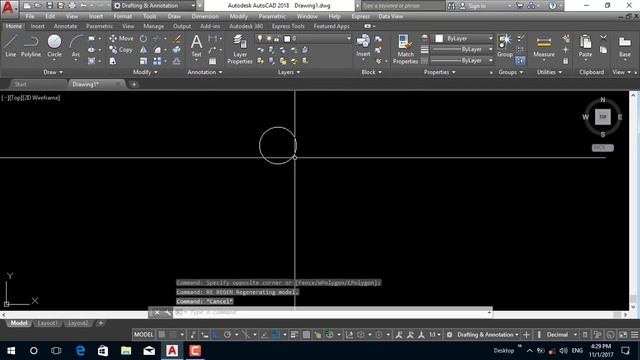Image resolution: width=640 pixels, height=360 pixels.
Task: Select the Polyline tool
Action: 31,45
